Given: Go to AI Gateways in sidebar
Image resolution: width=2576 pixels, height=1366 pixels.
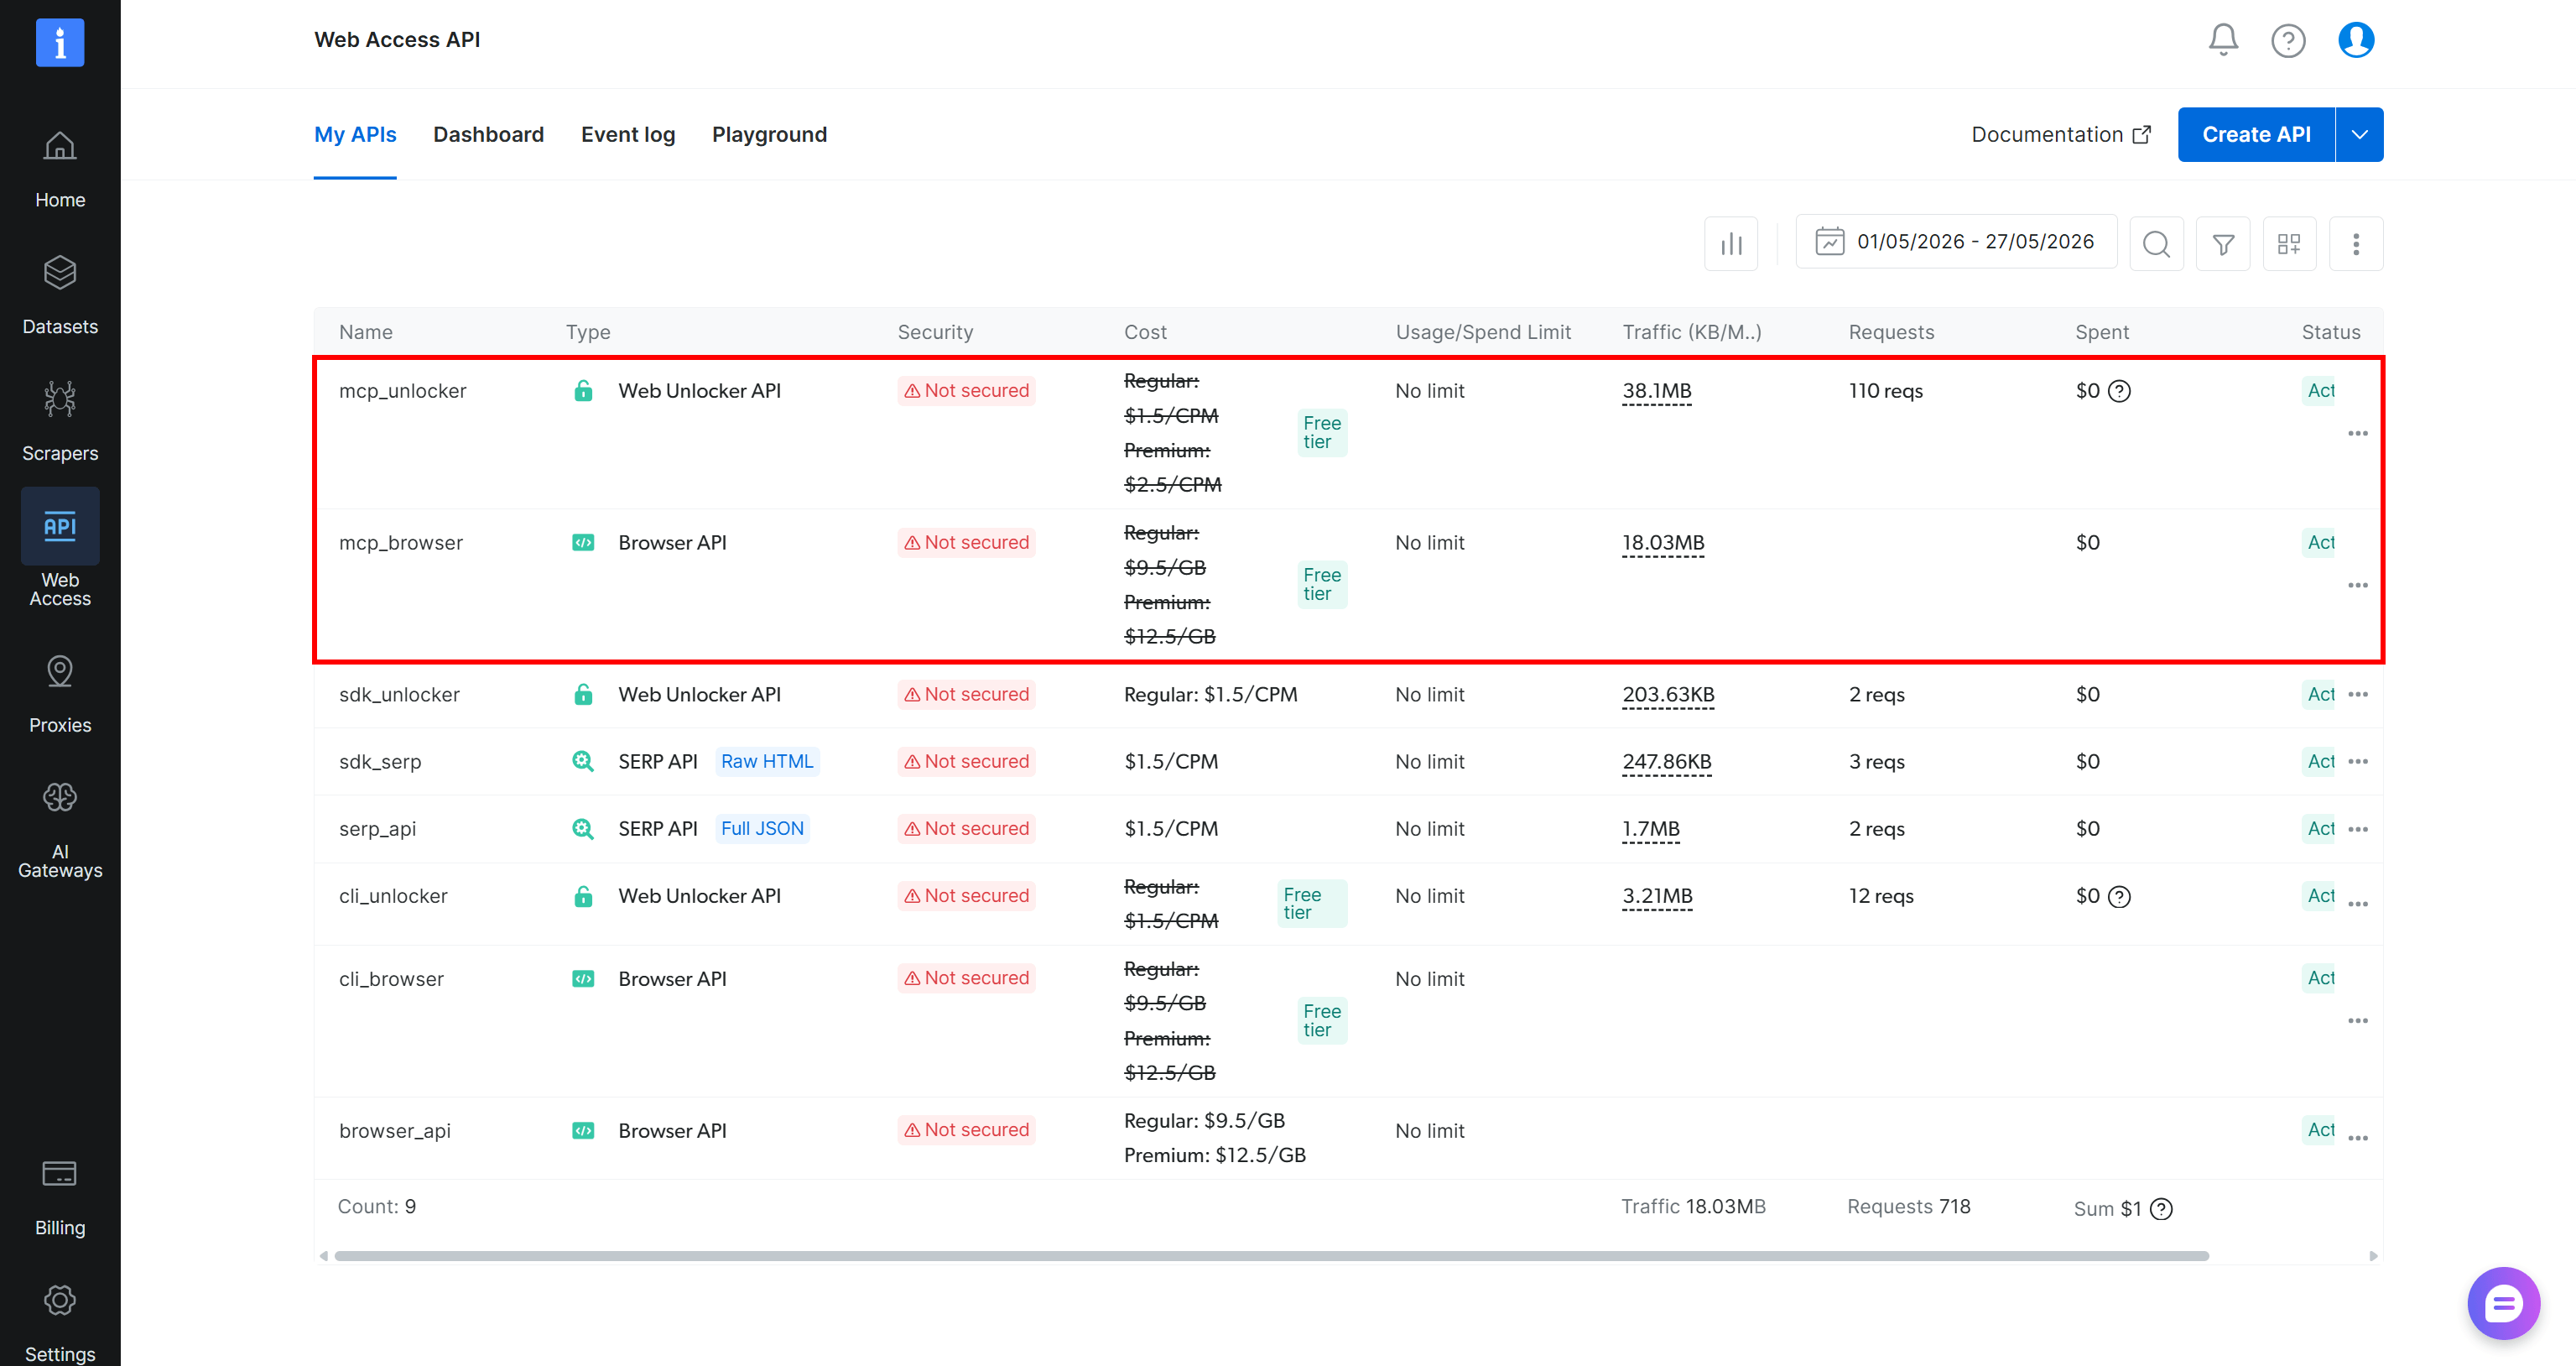Looking at the screenshot, I should [x=60, y=830].
